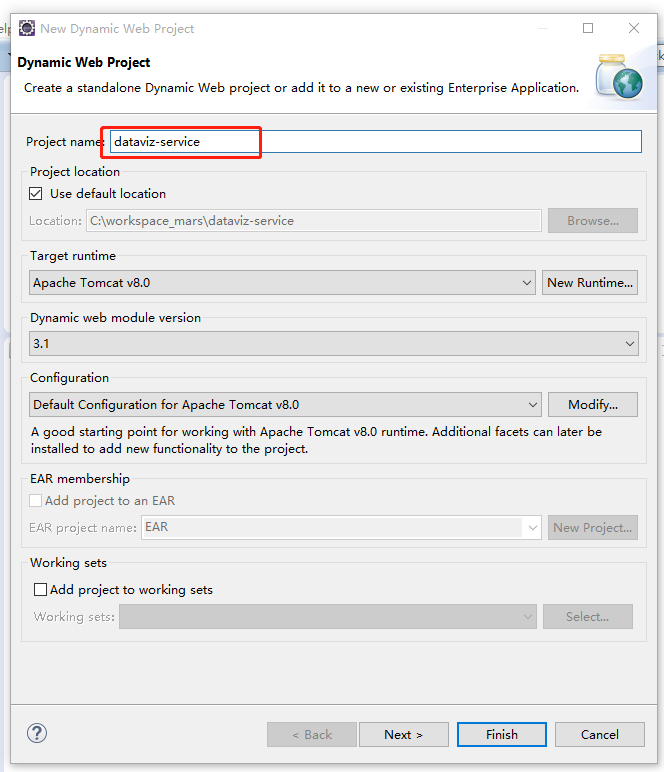Maximize the New Dynamic Web Project dialog
664x772 pixels.
pos(588,28)
